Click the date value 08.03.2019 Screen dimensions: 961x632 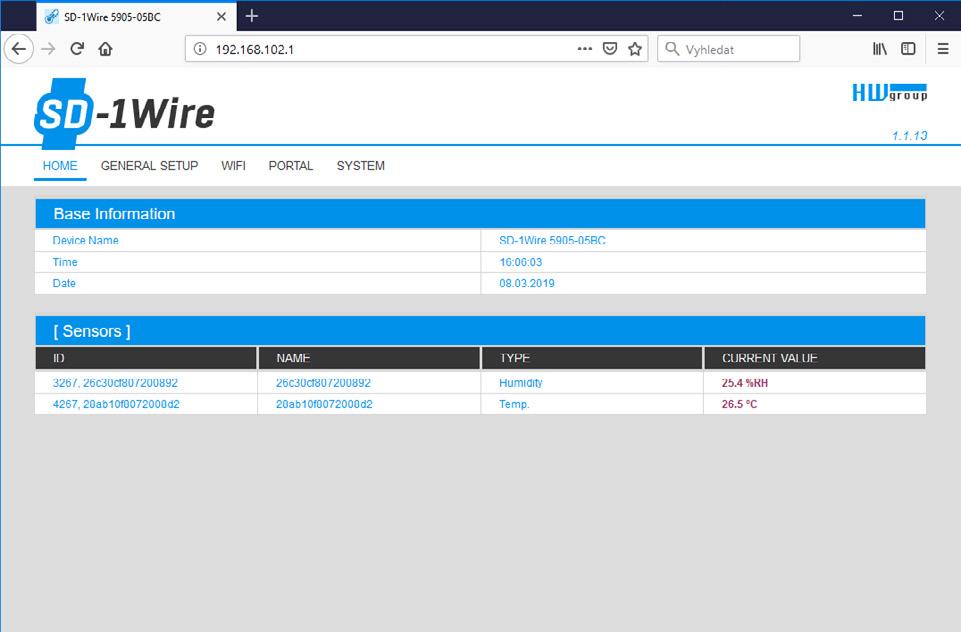point(526,283)
